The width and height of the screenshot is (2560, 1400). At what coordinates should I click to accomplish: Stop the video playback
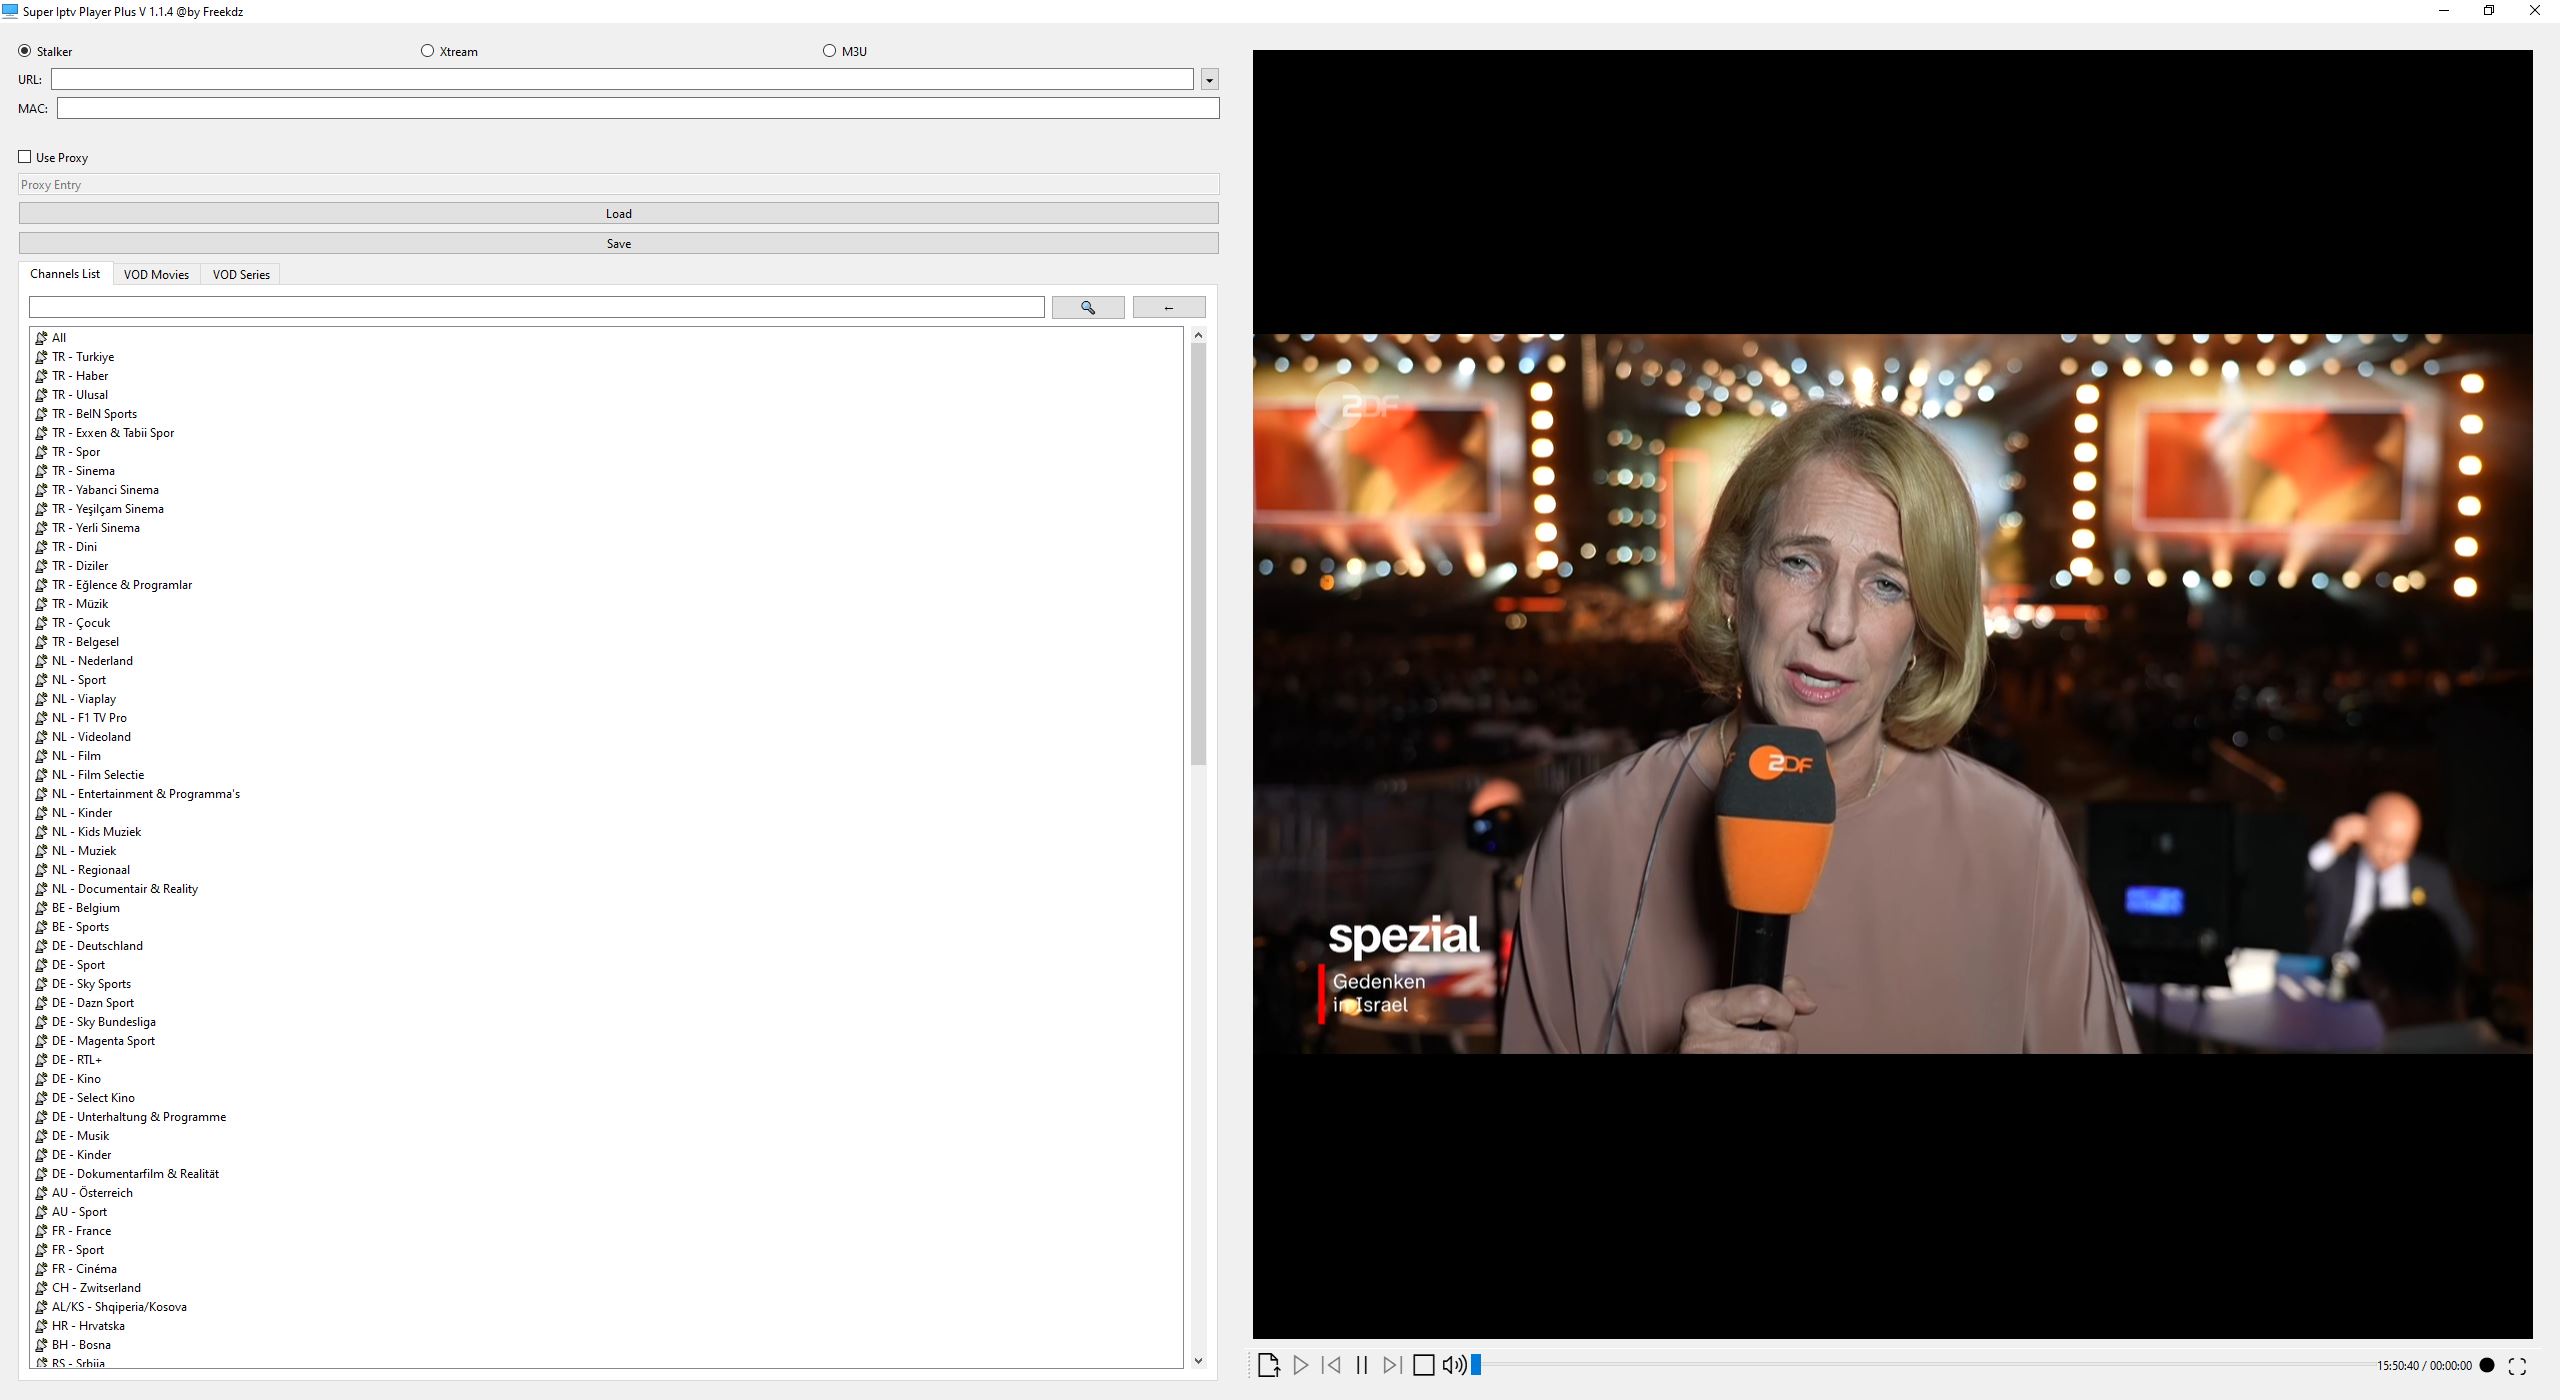pyautogui.click(x=1423, y=1365)
